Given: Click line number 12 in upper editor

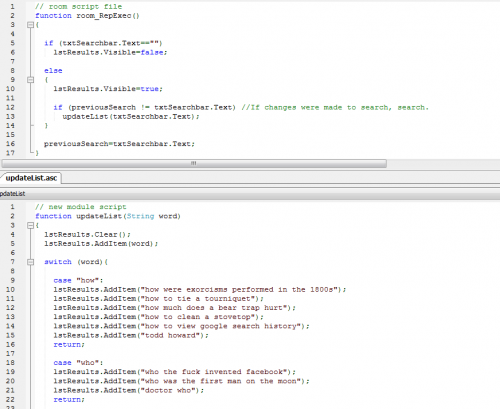Looking at the screenshot, I should coord(10,107).
